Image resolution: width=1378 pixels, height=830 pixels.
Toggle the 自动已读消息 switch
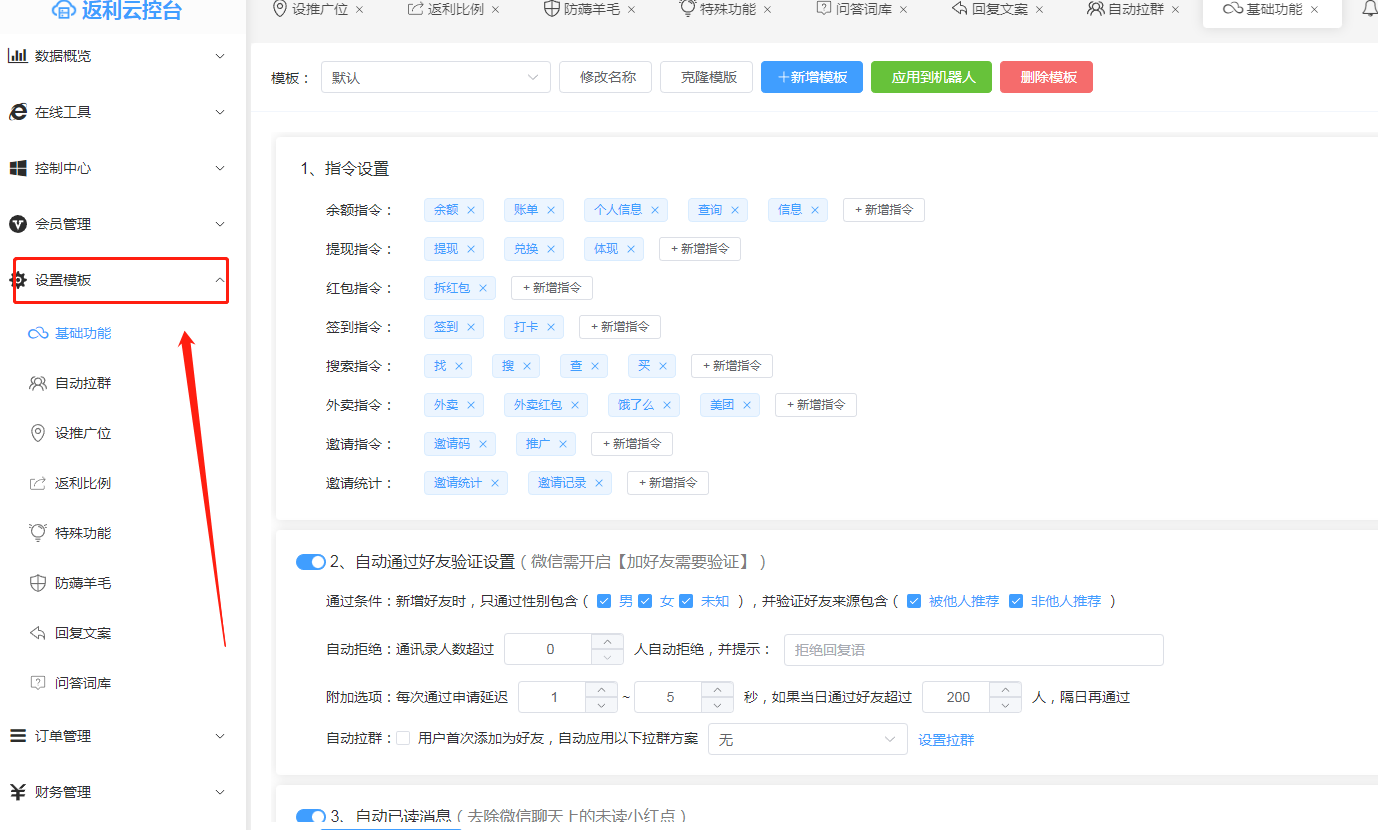[x=311, y=816]
